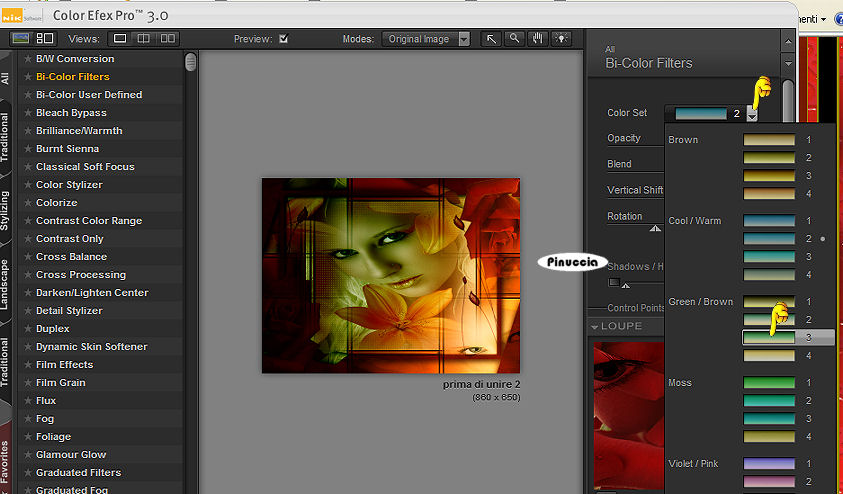Select the Dynamic Skin Softener filter
Viewport: 843px width, 494px height.
tap(91, 347)
